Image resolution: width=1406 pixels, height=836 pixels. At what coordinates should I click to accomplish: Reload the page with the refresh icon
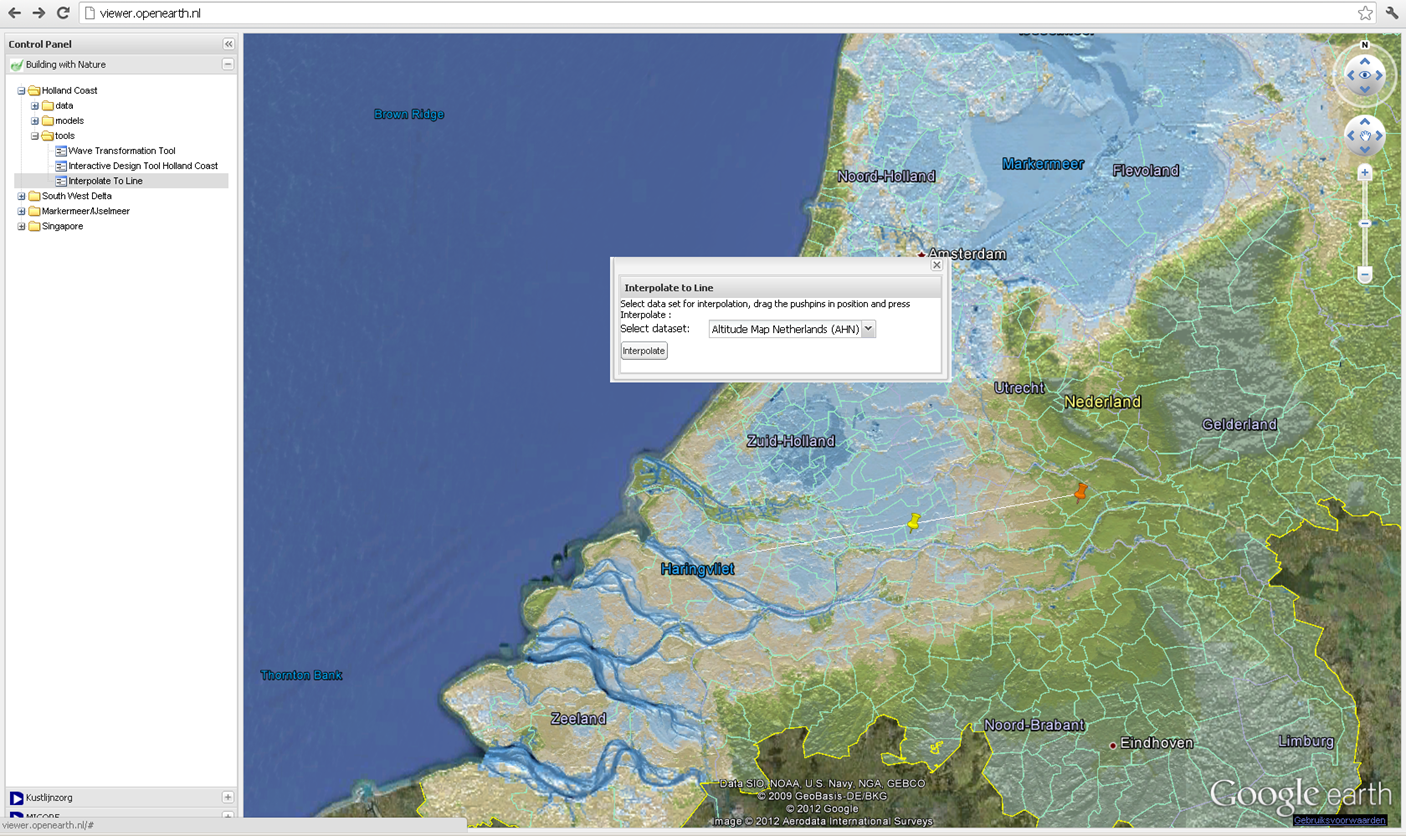63,13
